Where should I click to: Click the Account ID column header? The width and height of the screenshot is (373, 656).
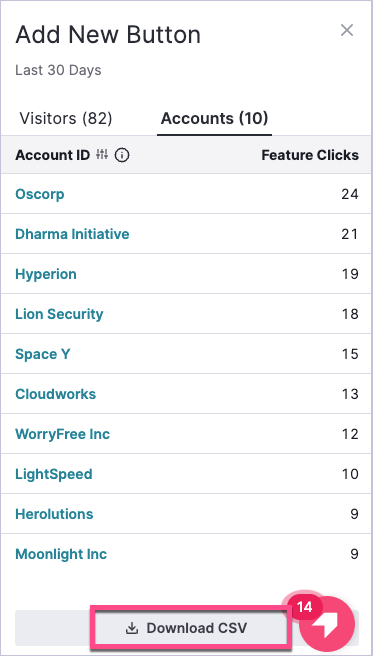click(x=52, y=155)
